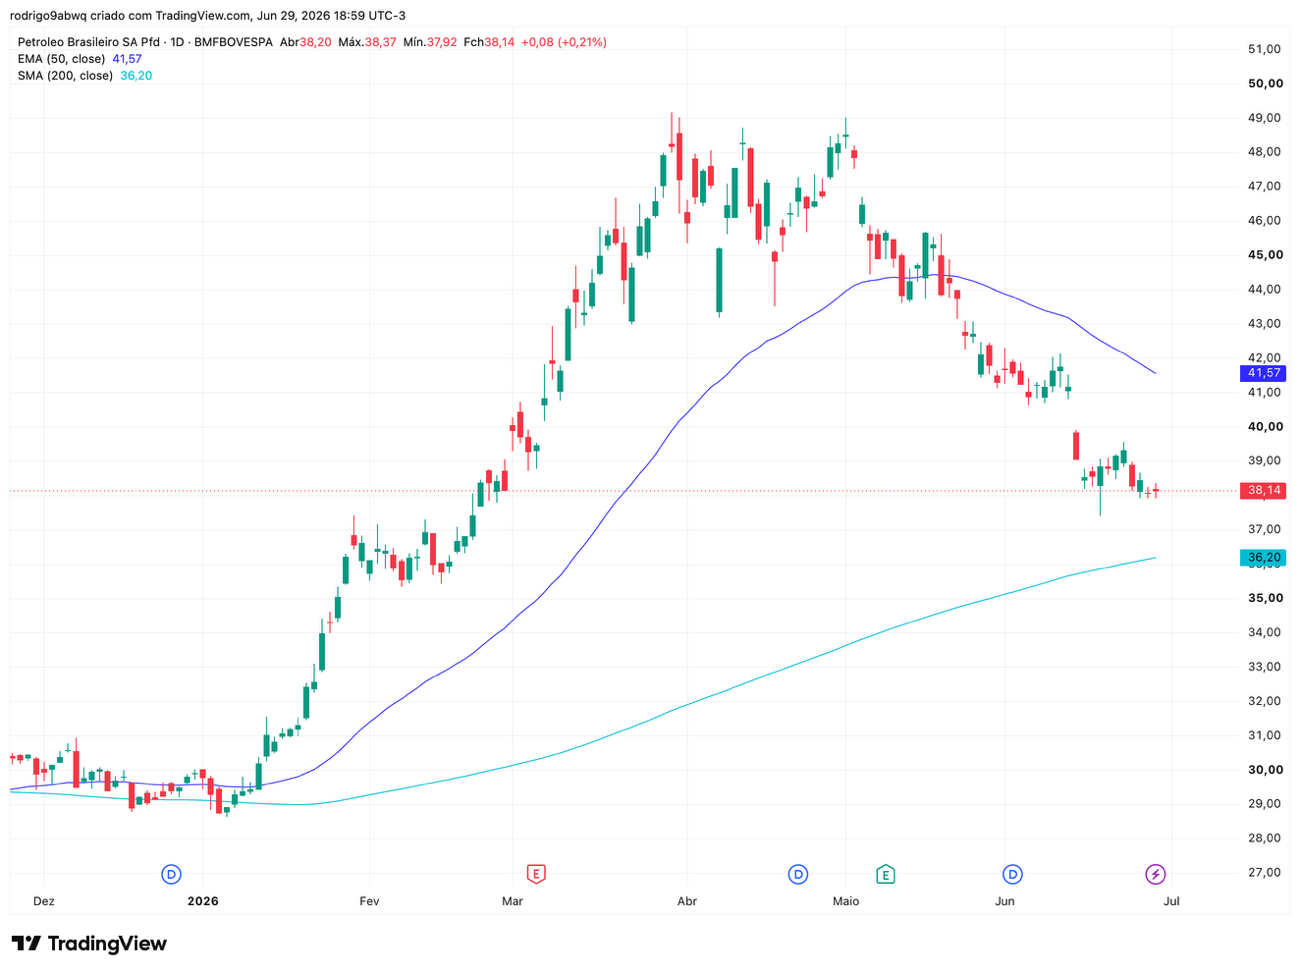This screenshot has height=973, width=1300.
Task: Click the green earnings E marker near Maio
Action: (x=885, y=875)
